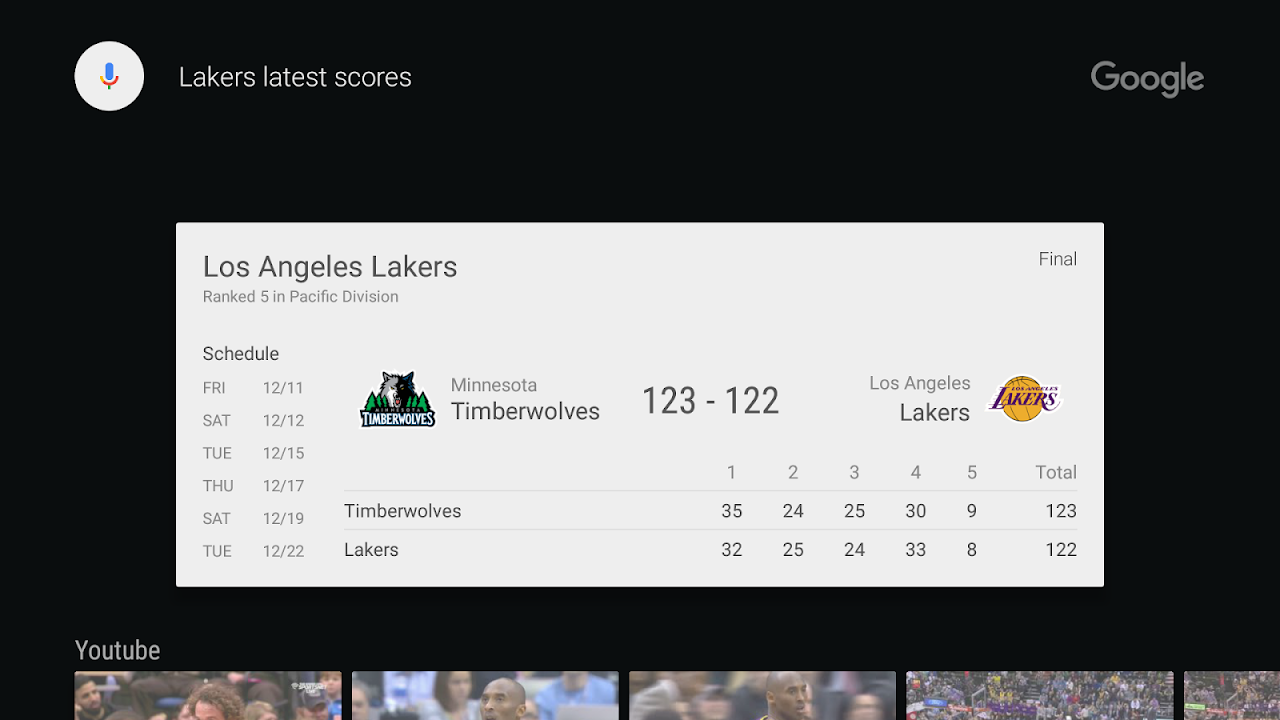
Task: Open the Kobe Bryant interview video thumbnail
Action: [484, 696]
